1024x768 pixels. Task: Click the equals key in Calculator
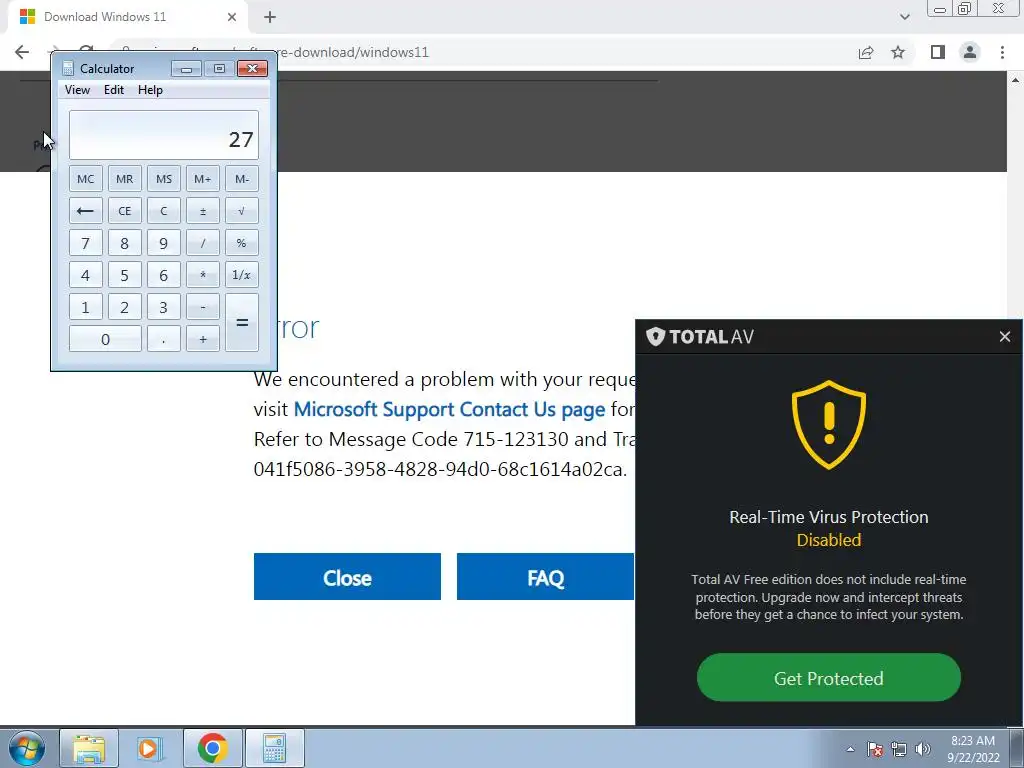tap(242, 323)
